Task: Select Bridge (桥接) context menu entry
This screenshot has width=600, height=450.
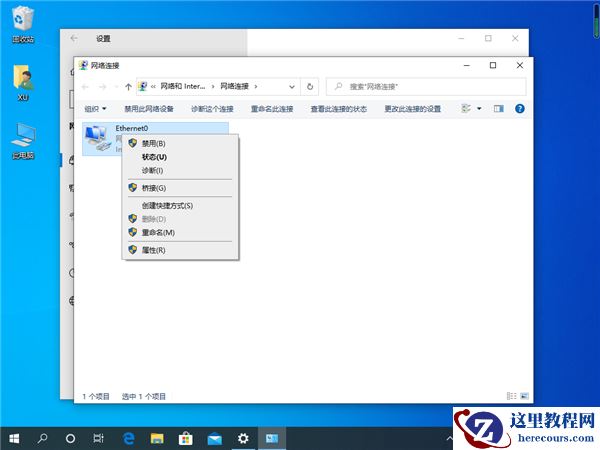Action: 180,188
